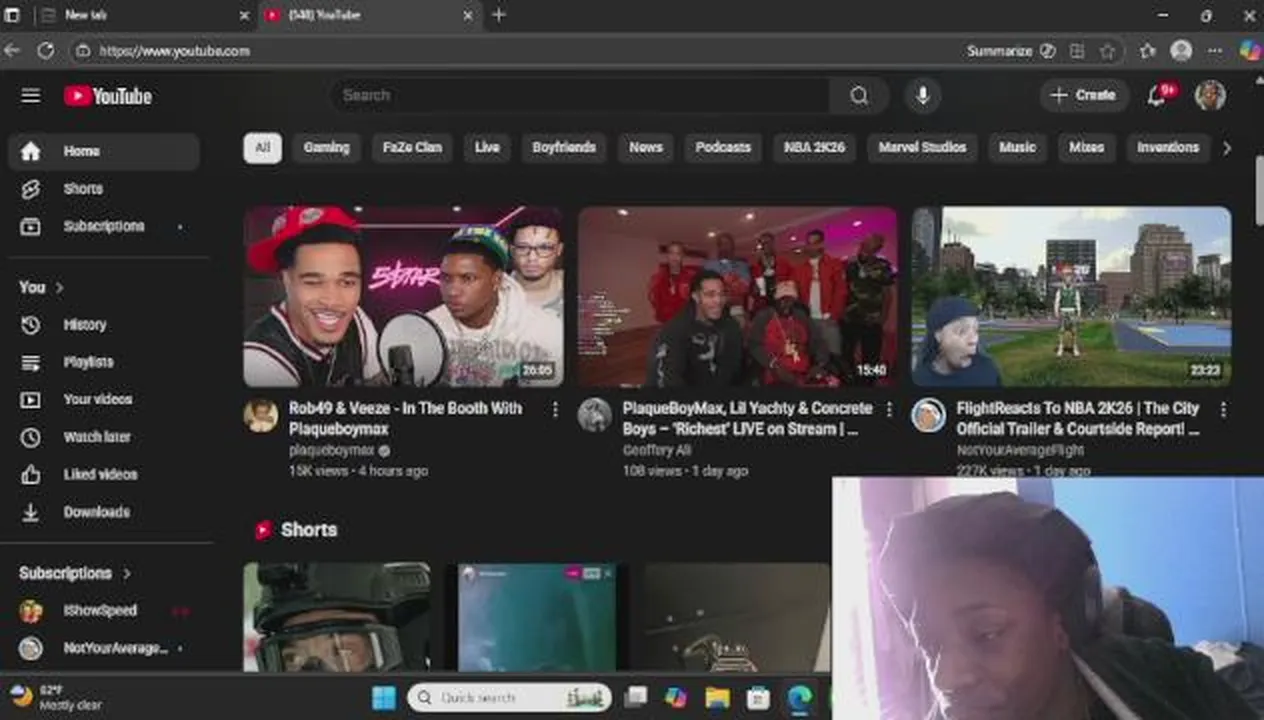Open Microsoft Edge on taskbar

point(799,698)
